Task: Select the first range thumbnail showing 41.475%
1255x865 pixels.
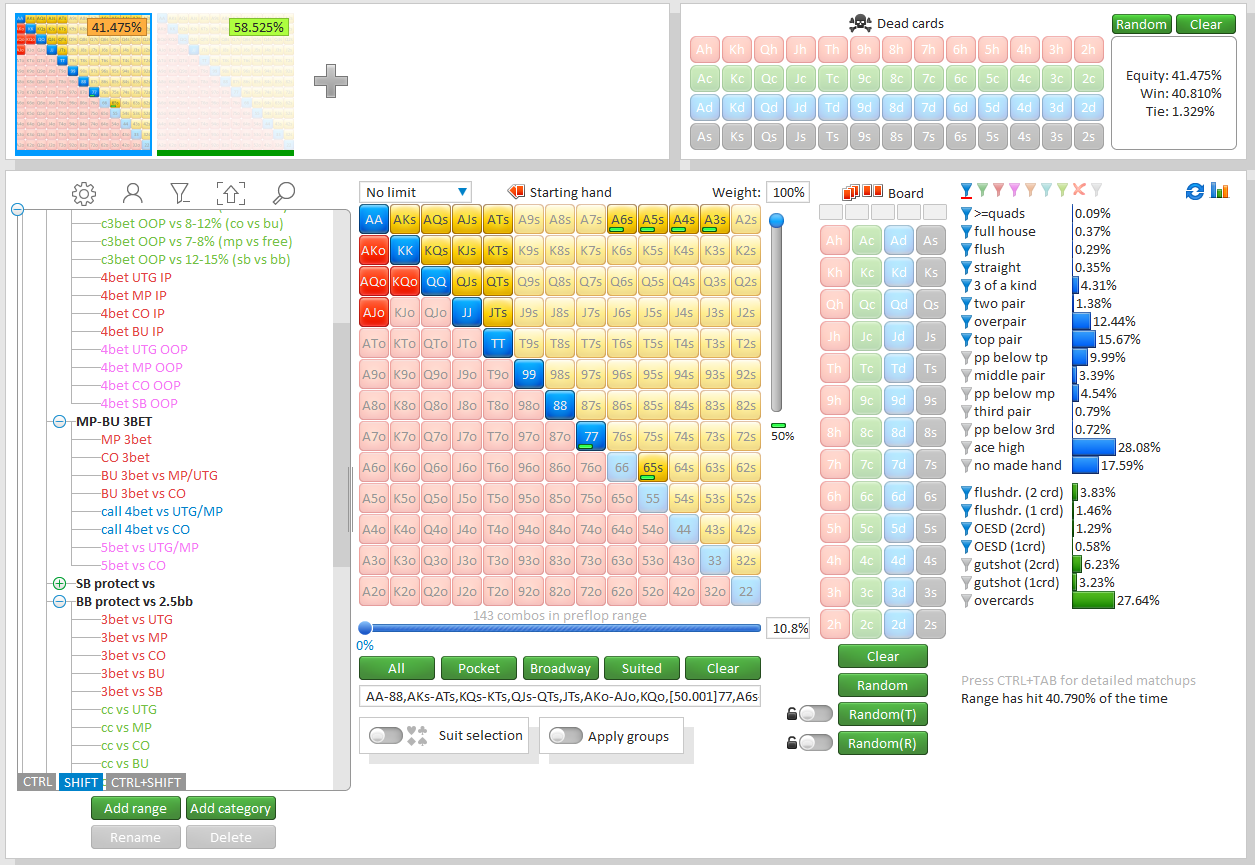Action: 83,85
